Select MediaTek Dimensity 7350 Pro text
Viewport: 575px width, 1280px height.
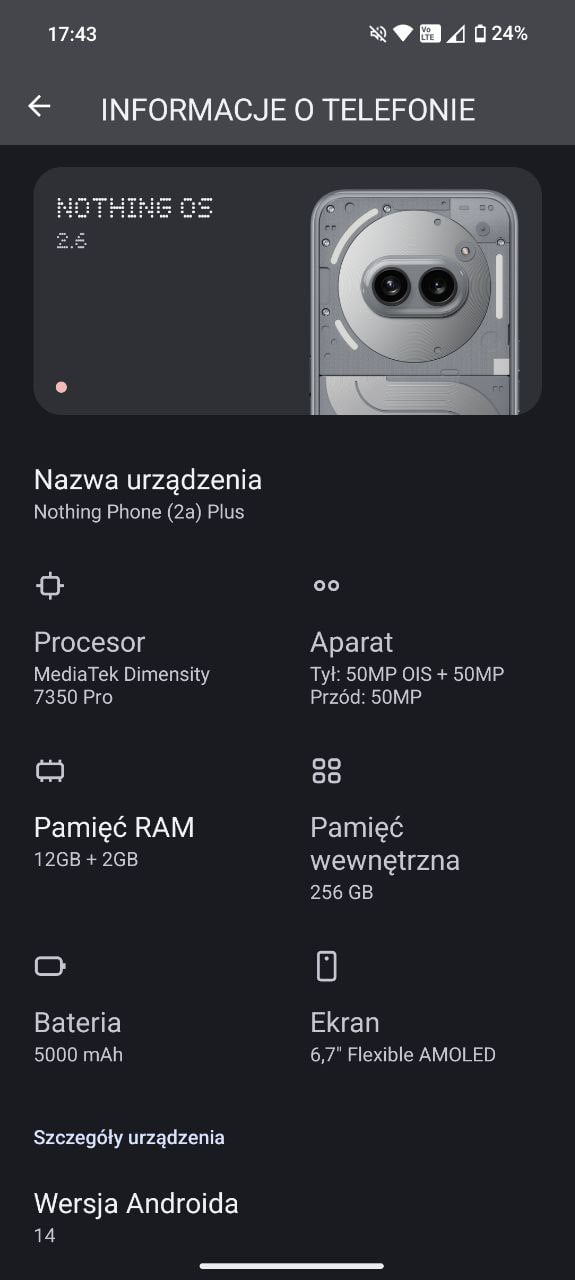(x=122, y=686)
